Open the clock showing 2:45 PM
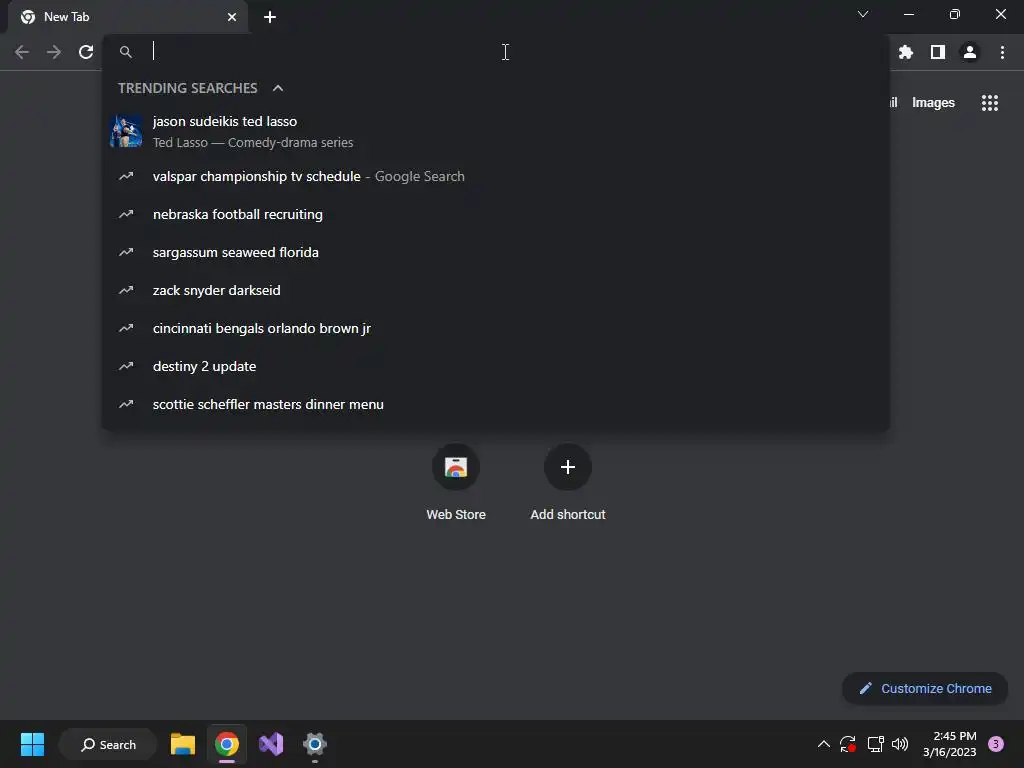This screenshot has height=768, width=1024. coord(950,744)
